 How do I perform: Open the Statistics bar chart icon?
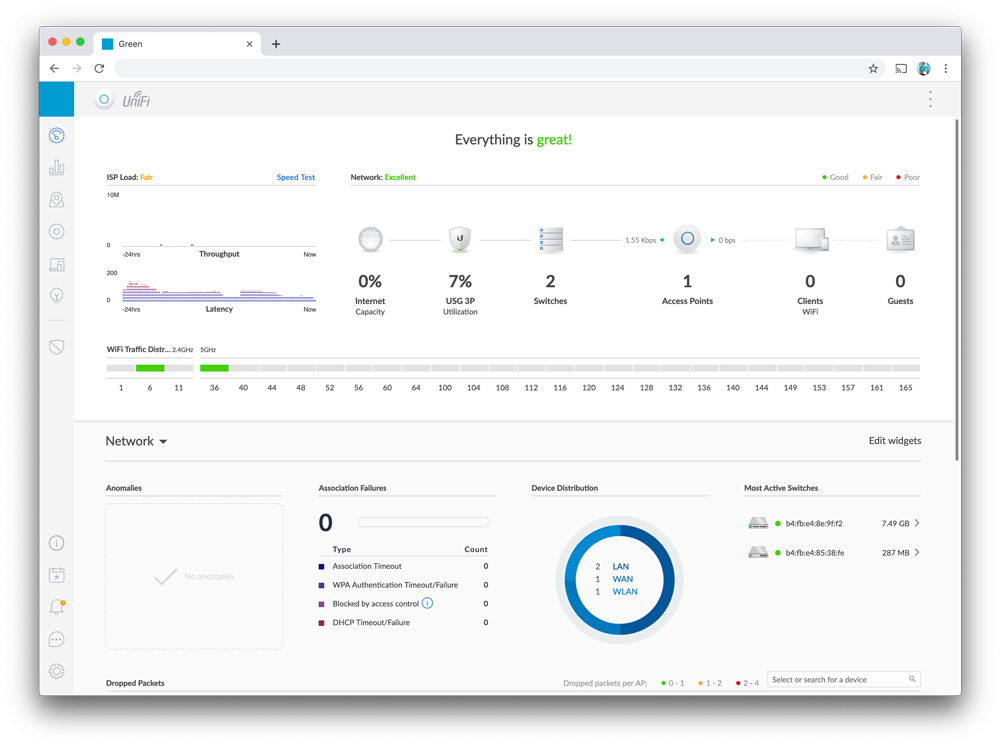coord(57,168)
